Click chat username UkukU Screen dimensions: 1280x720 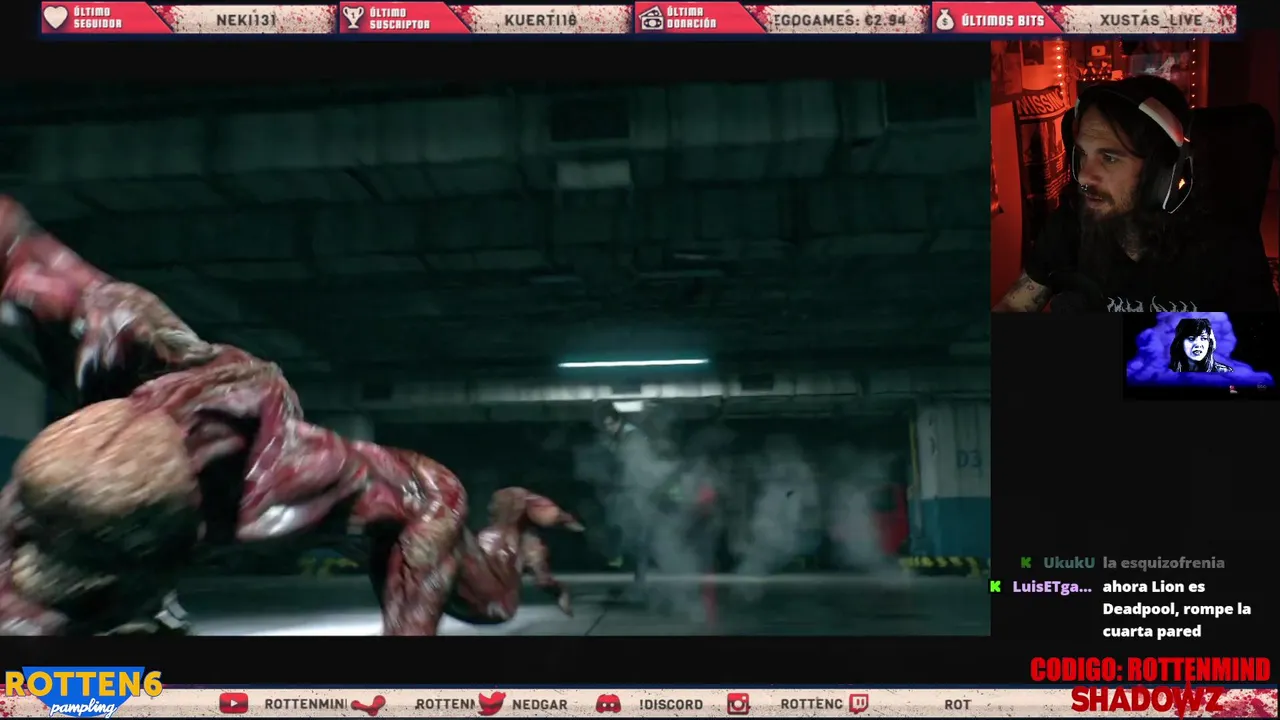coord(1069,563)
